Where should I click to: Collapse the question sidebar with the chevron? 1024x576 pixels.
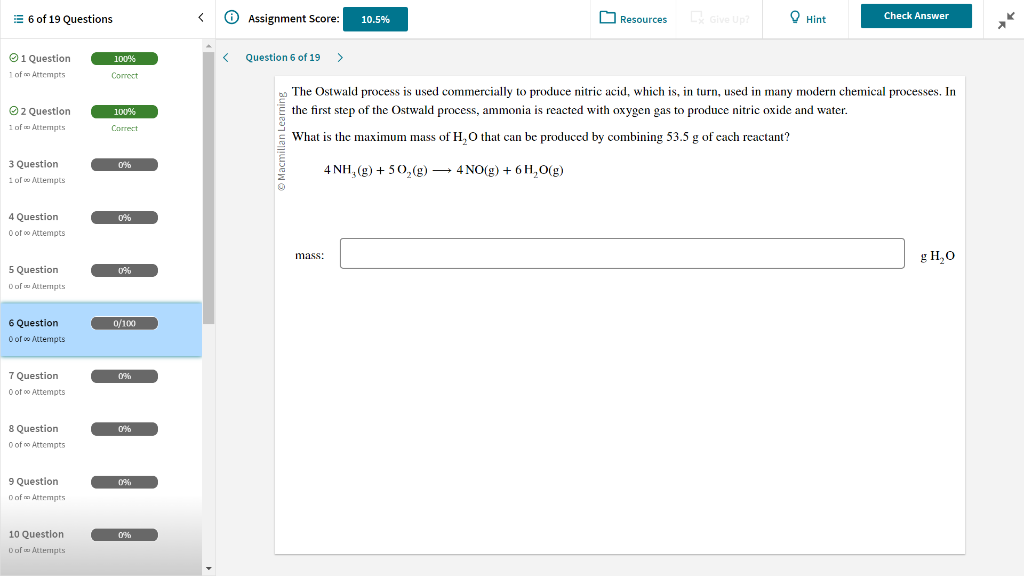[200, 18]
